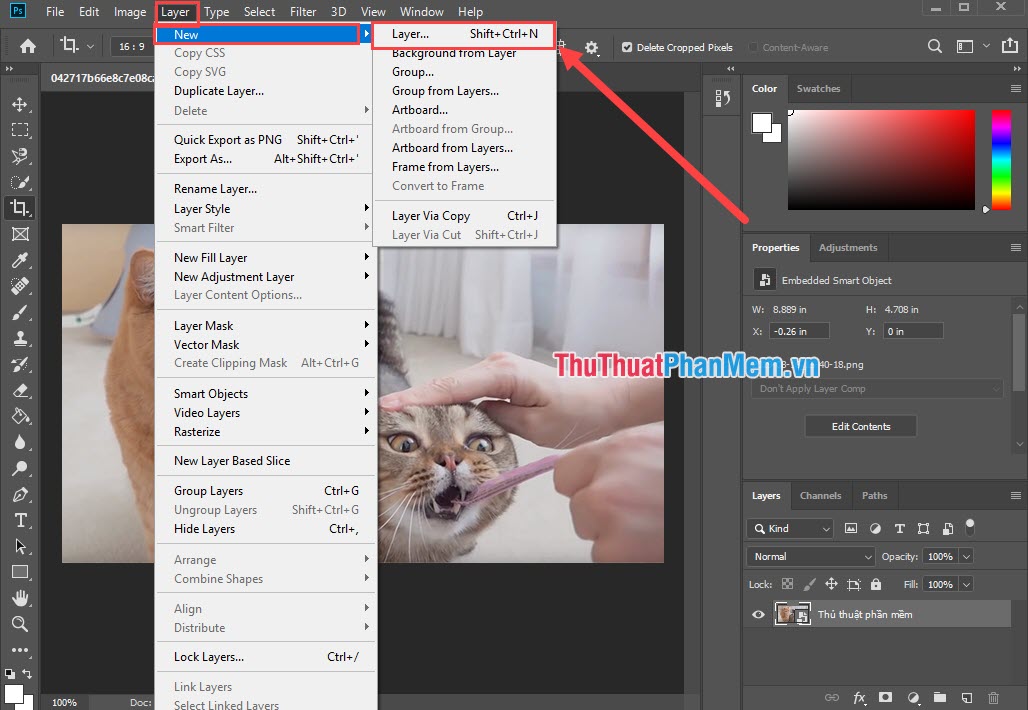Open the layer styles fx menu
The image size is (1028, 710).
point(858,697)
